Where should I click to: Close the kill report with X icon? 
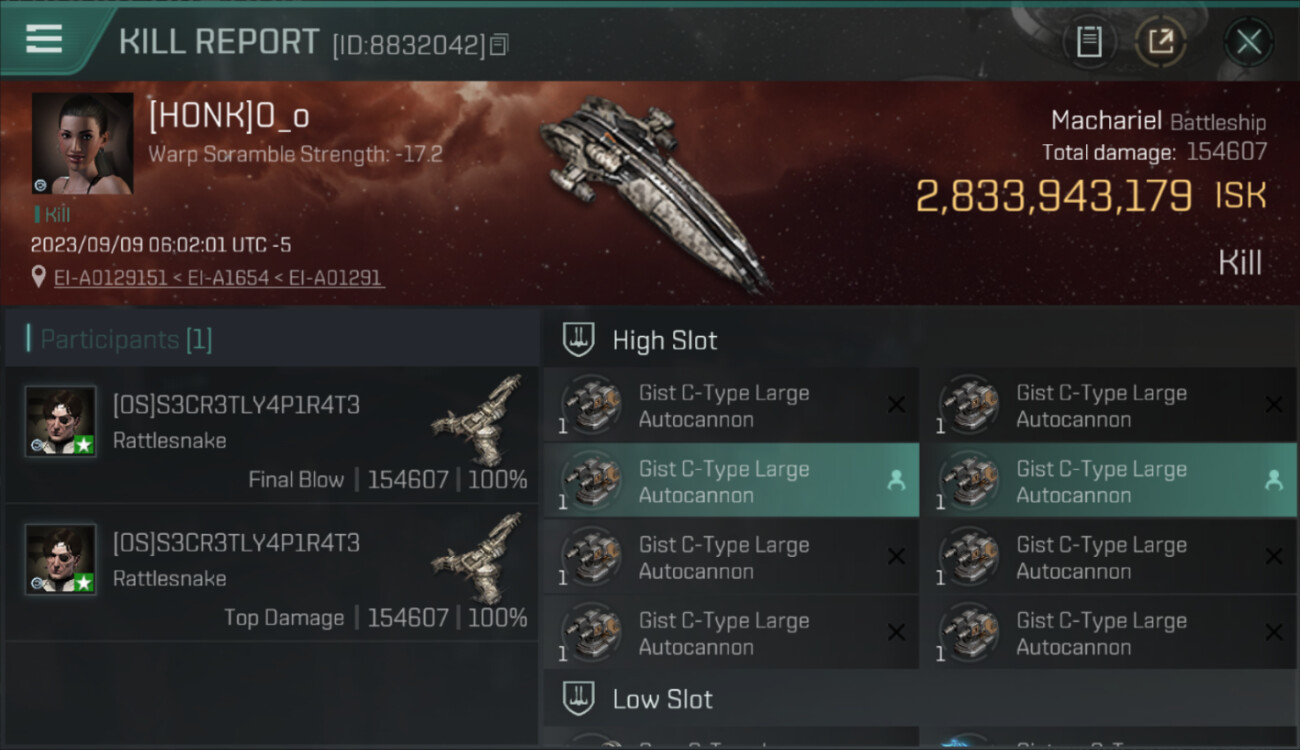tap(1248, 42)
